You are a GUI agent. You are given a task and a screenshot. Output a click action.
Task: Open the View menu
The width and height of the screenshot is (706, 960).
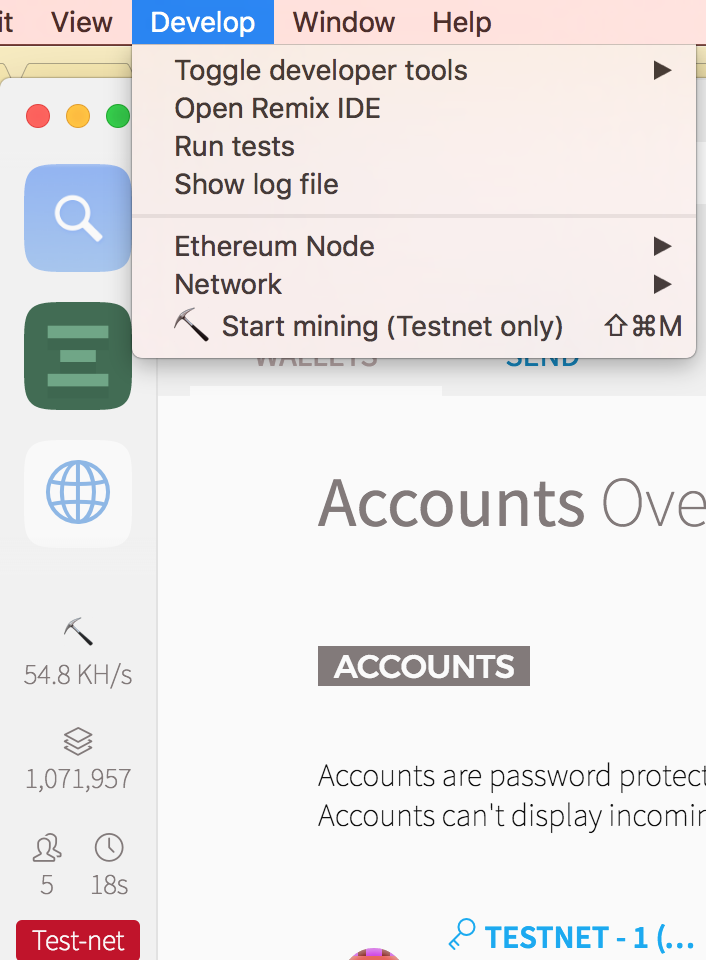click(82, 22)
